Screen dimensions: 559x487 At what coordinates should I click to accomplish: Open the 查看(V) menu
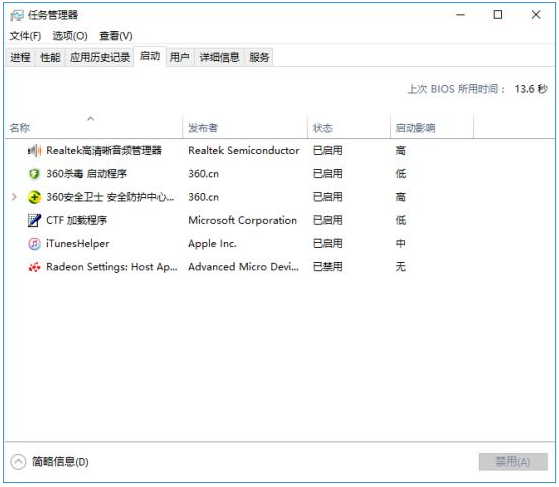[116, 36]
